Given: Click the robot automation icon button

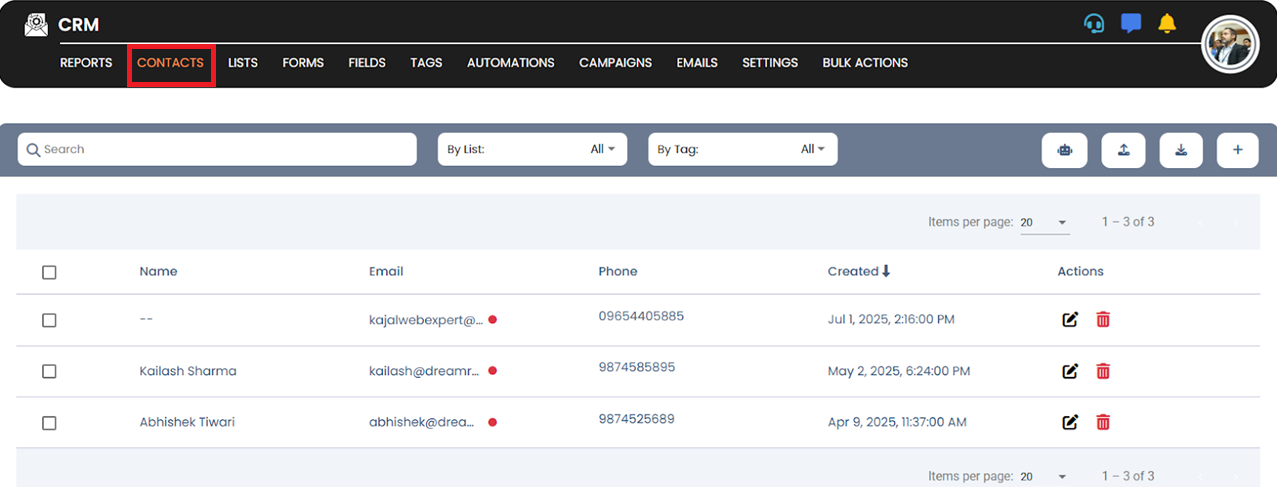Looking at the screenshot, I should 1064,150.
